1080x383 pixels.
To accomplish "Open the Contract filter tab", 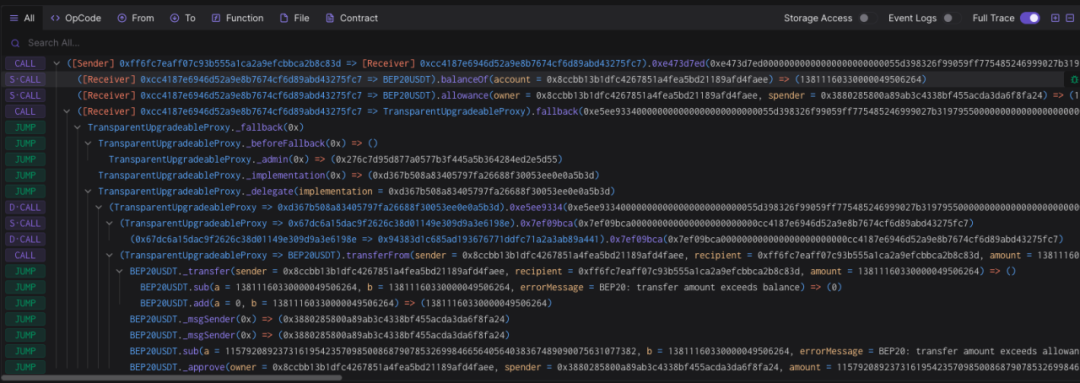I will point(352,18).
